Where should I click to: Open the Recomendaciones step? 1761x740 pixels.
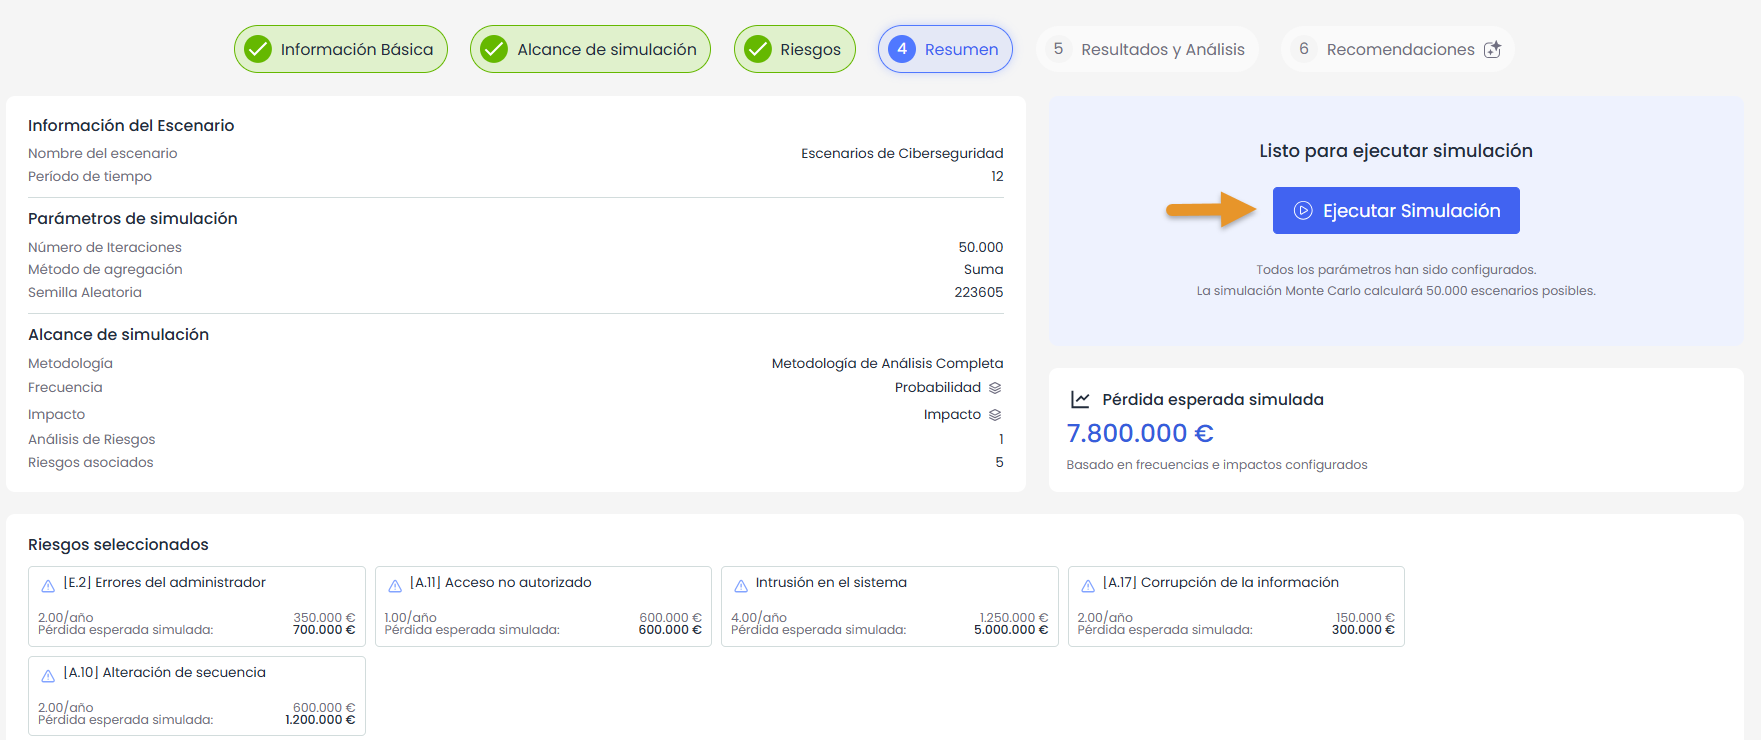[x=1398, y=49]
